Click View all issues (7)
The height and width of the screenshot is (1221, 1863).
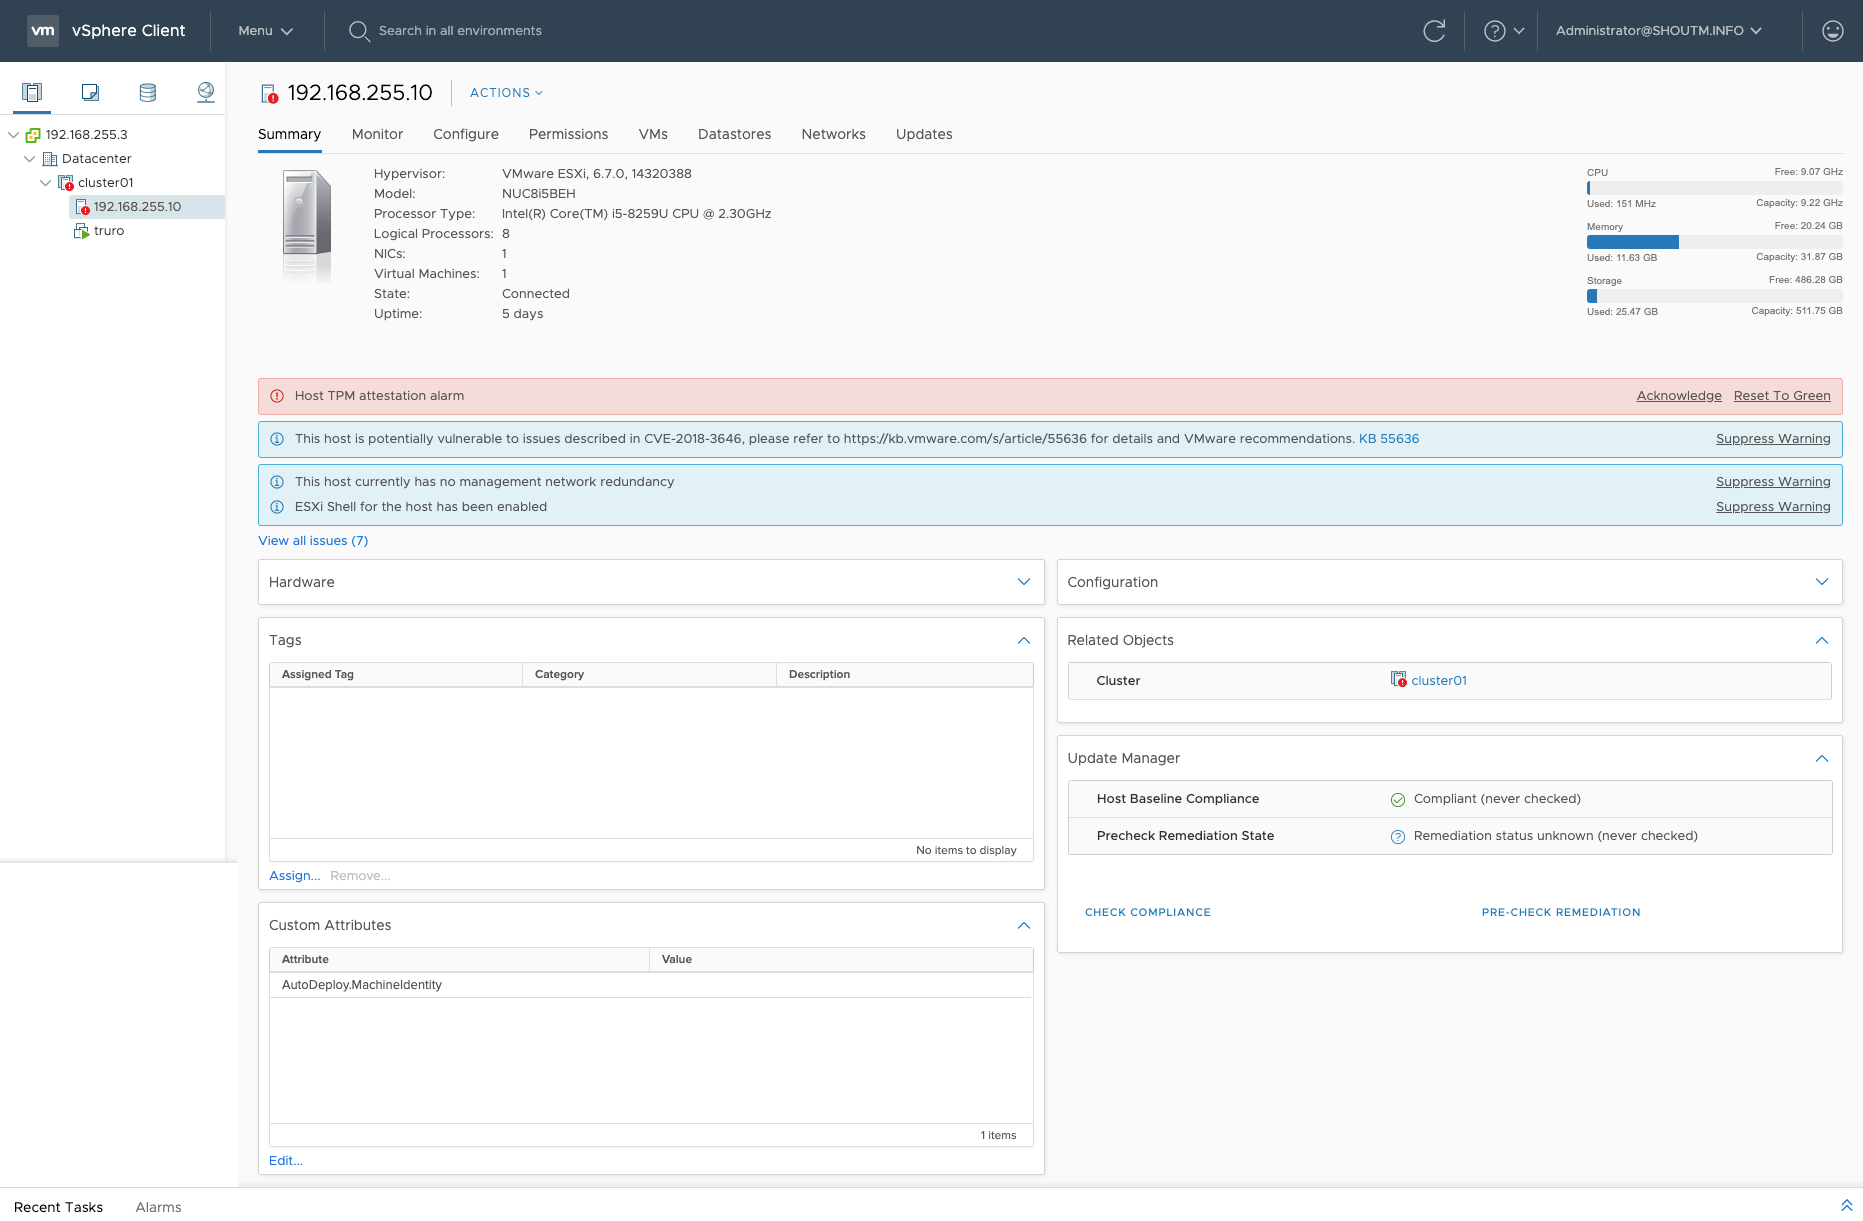tap(313, 541)
